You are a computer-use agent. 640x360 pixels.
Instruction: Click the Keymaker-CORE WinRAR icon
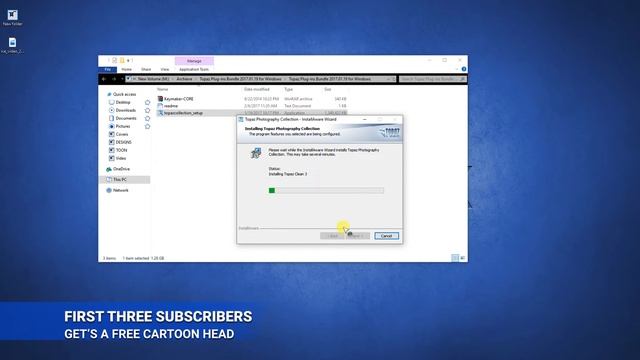click(160, 99)
